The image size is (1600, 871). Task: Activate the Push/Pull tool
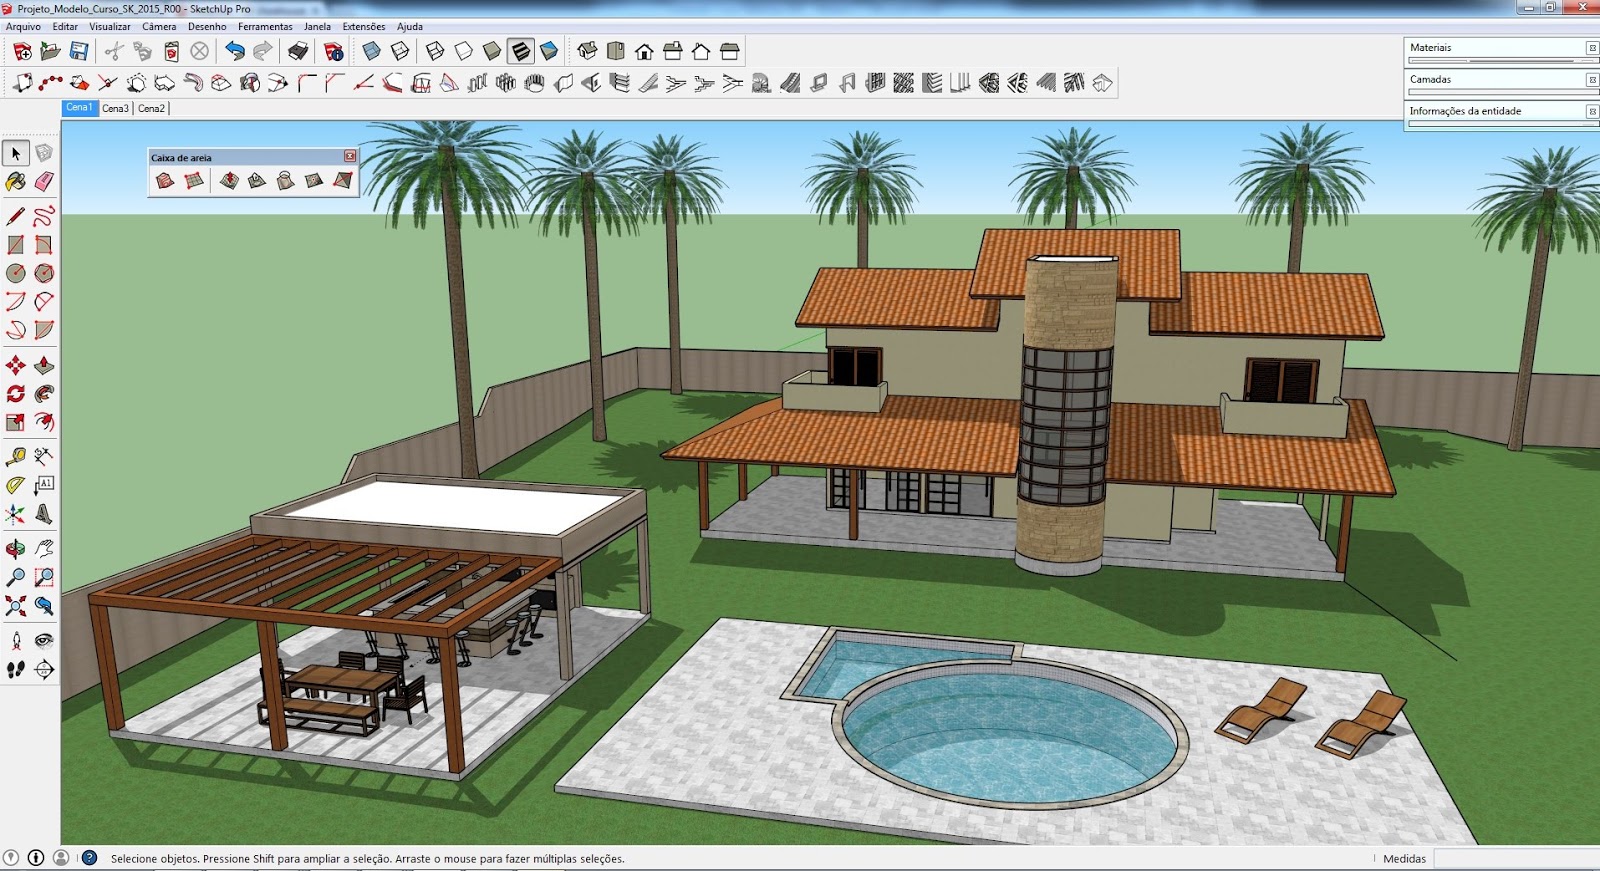pyautogui.click(x=44, y=365)
